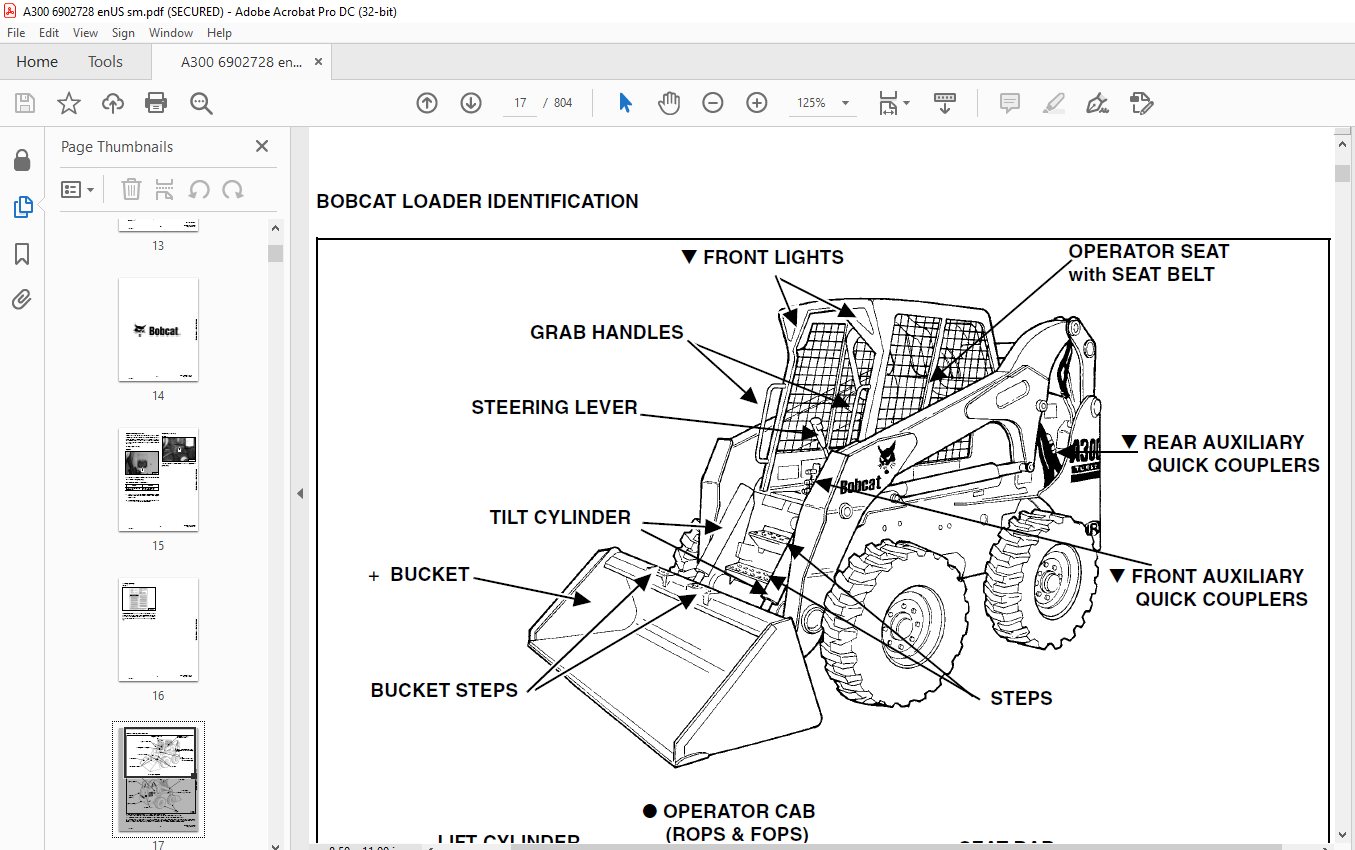Click the 804 total pages text
Image resolution: width=1355 pixels, height=850 pixels.
pos(563,103)
